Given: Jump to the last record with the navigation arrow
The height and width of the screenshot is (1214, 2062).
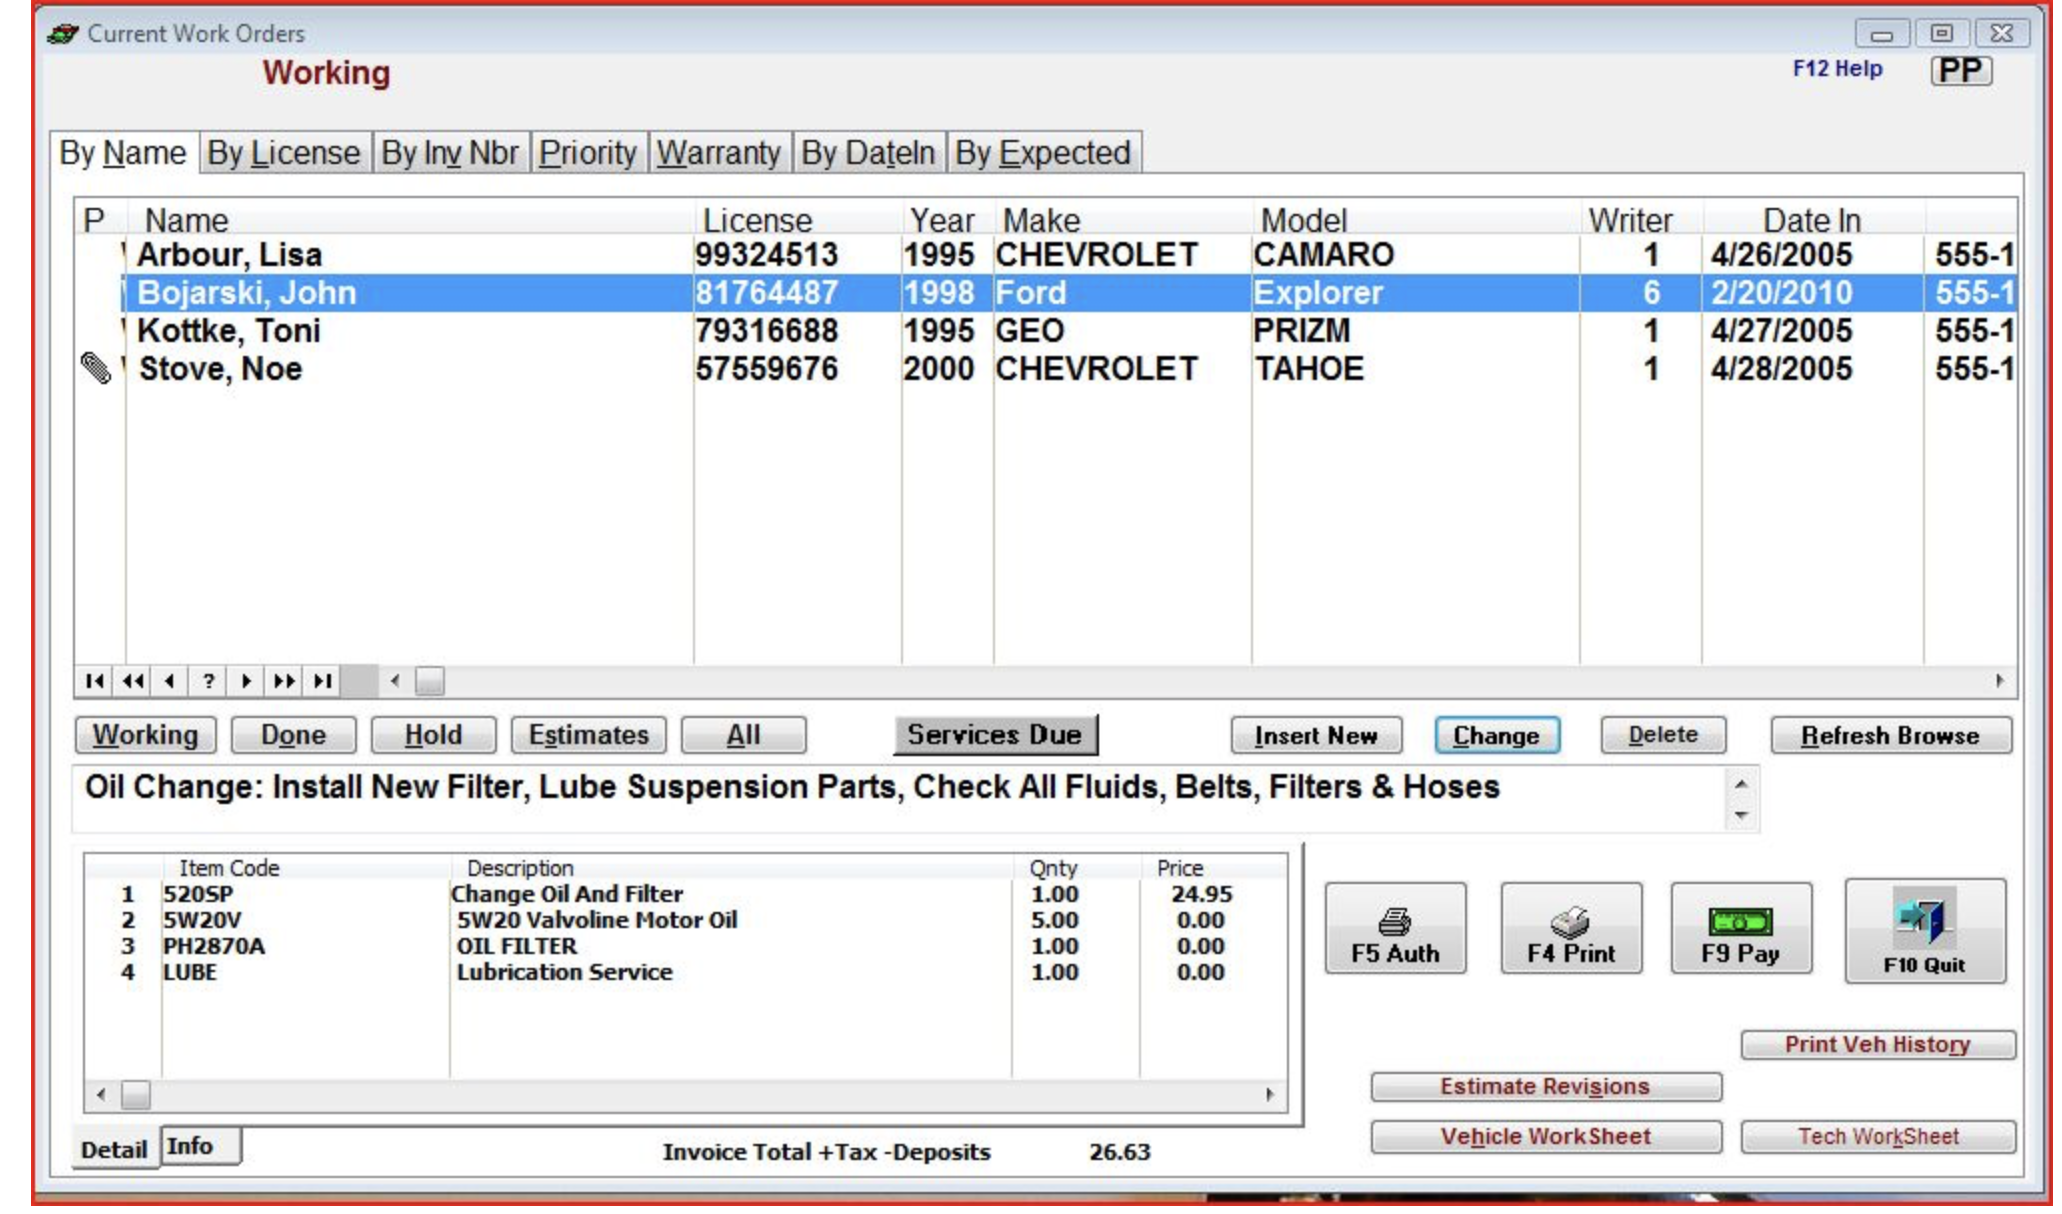Looking at the screenshot, I should pyautogui.click(x=322, y=681).
